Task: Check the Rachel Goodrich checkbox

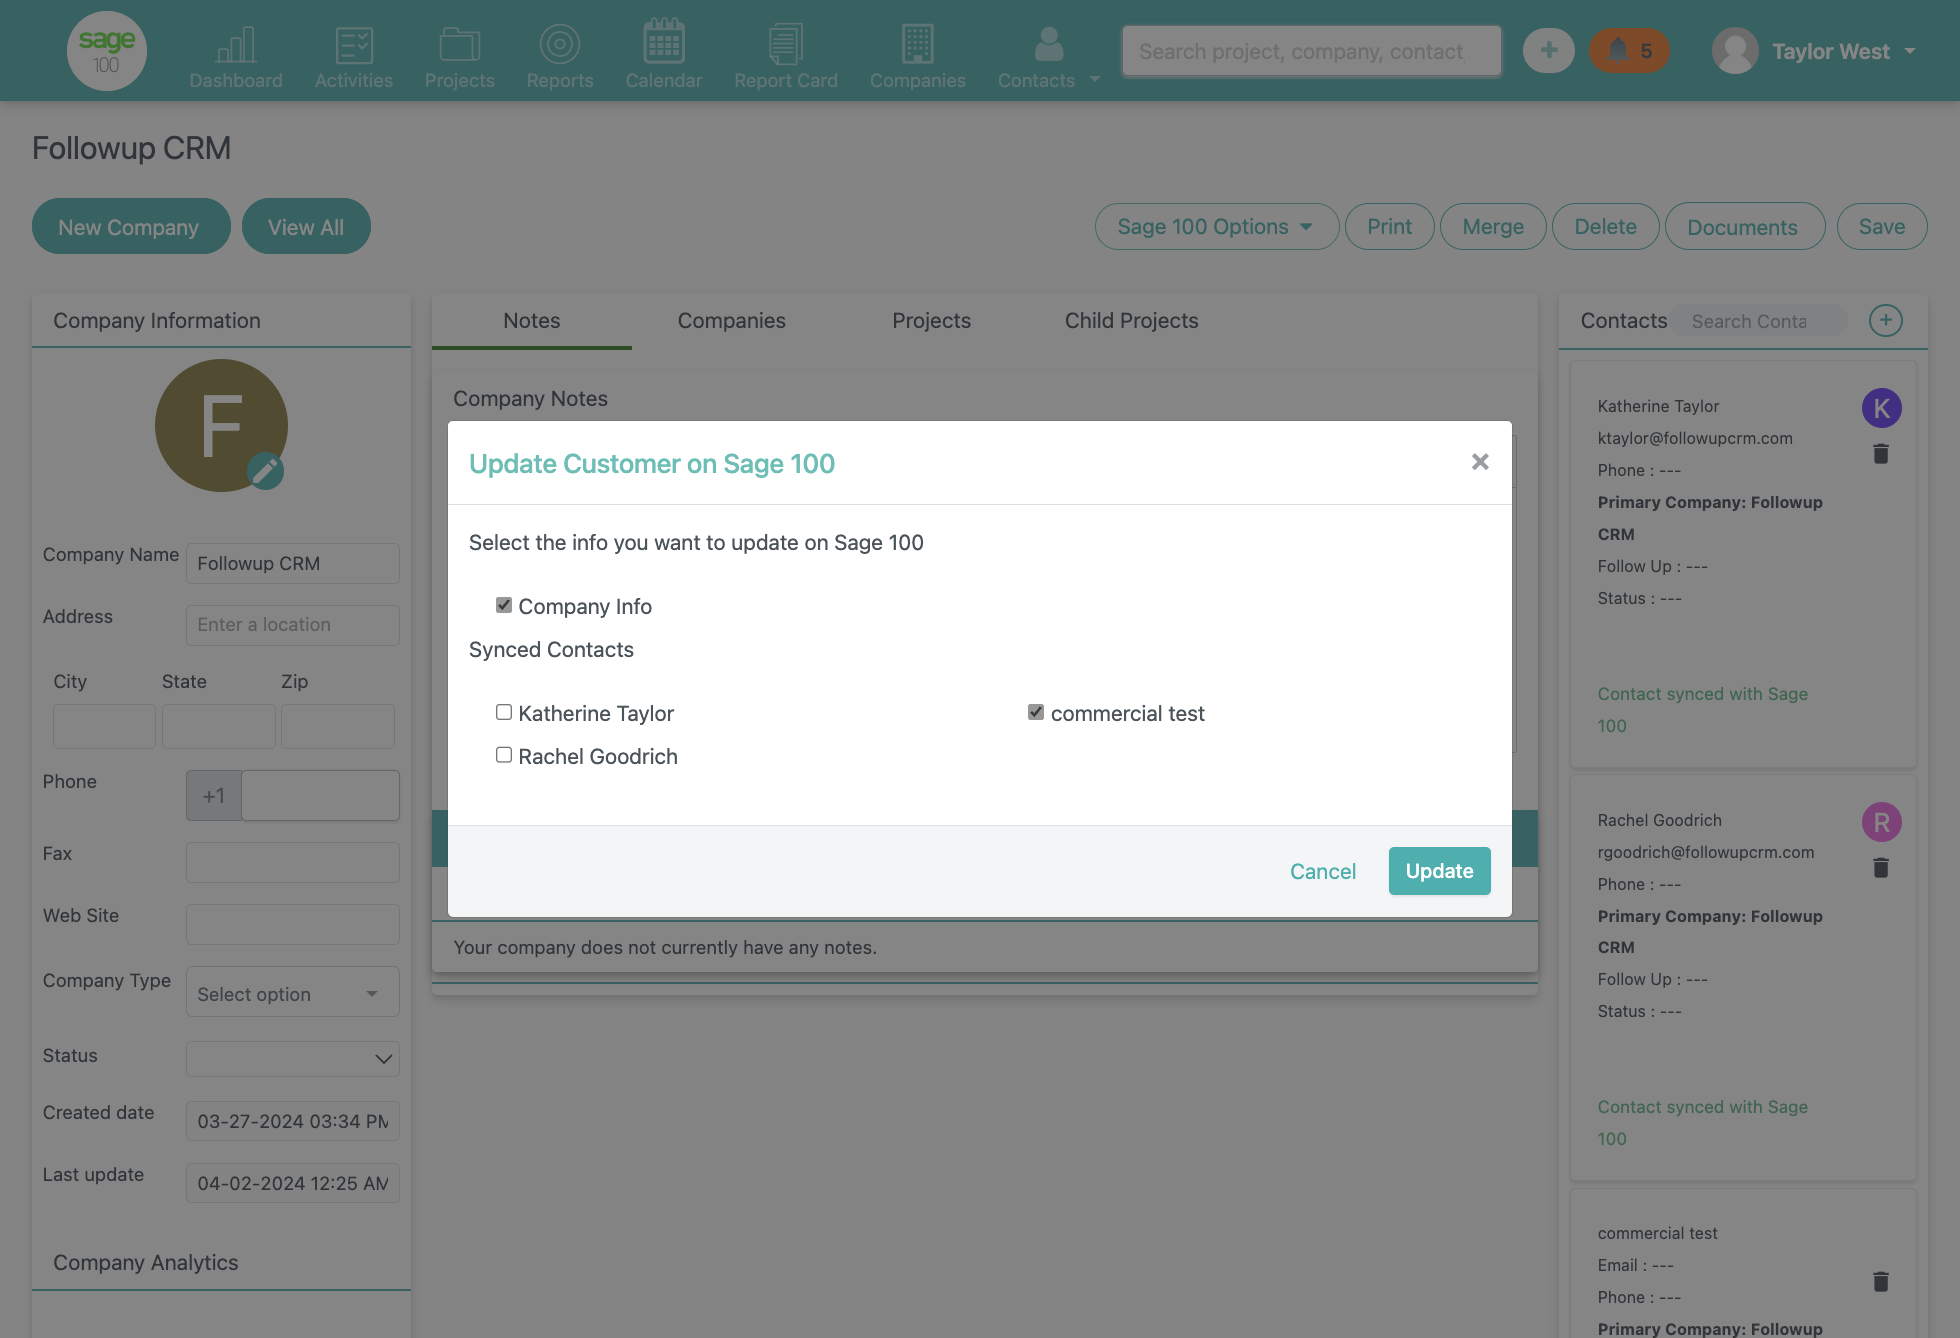Action: (x=504, y=755)
